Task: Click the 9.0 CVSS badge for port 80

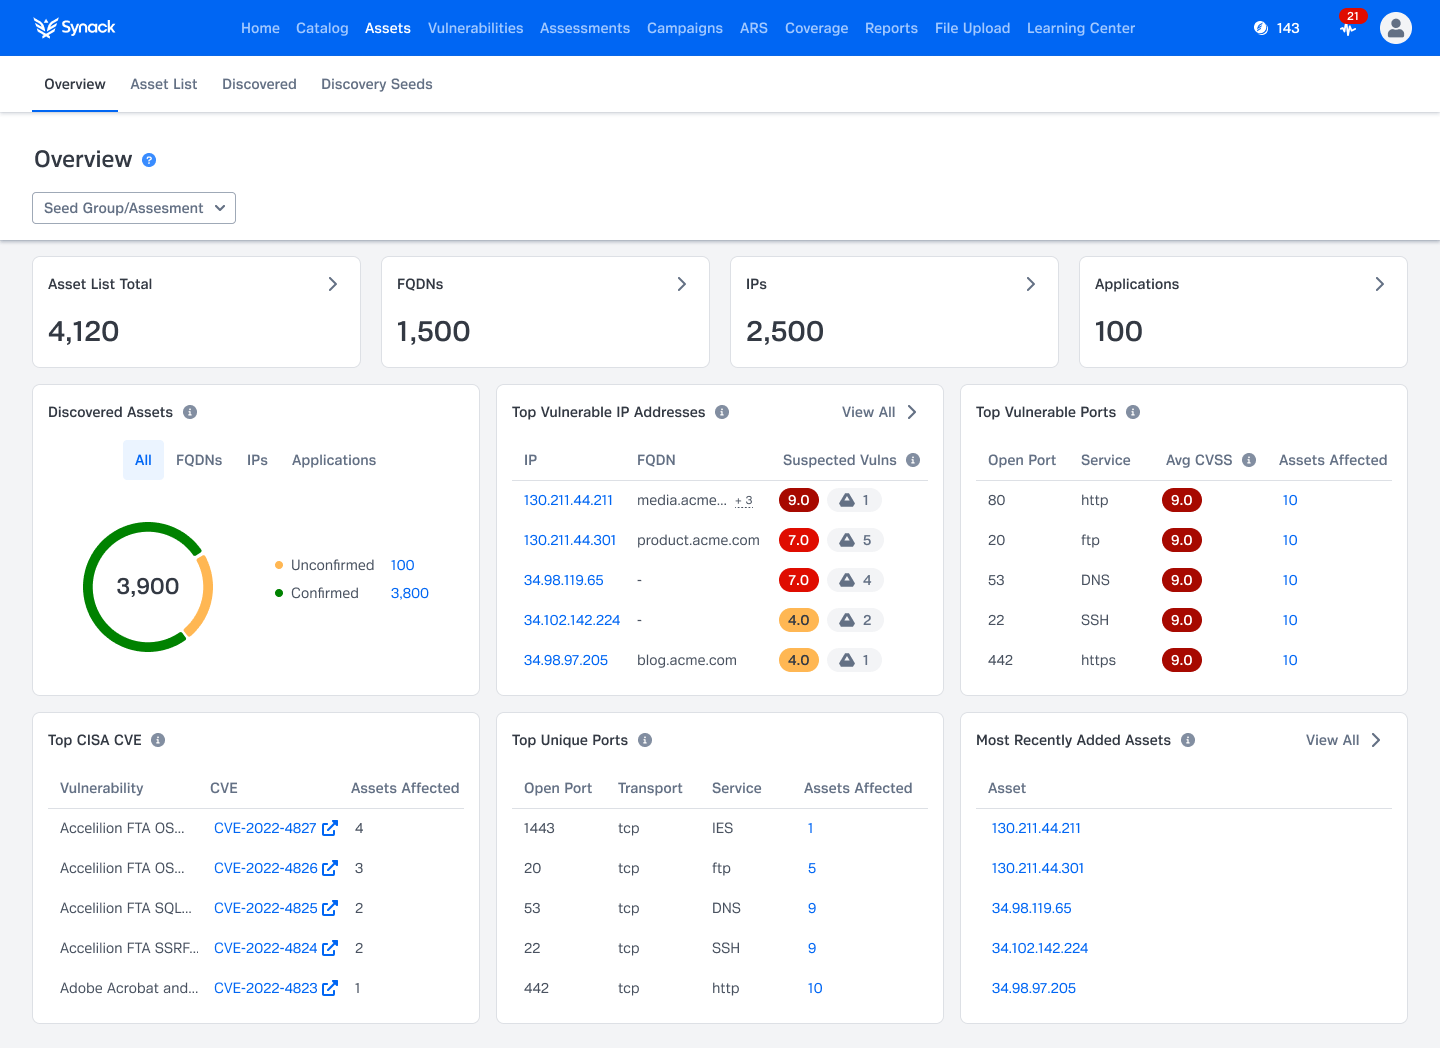Action: point(1181,500)
